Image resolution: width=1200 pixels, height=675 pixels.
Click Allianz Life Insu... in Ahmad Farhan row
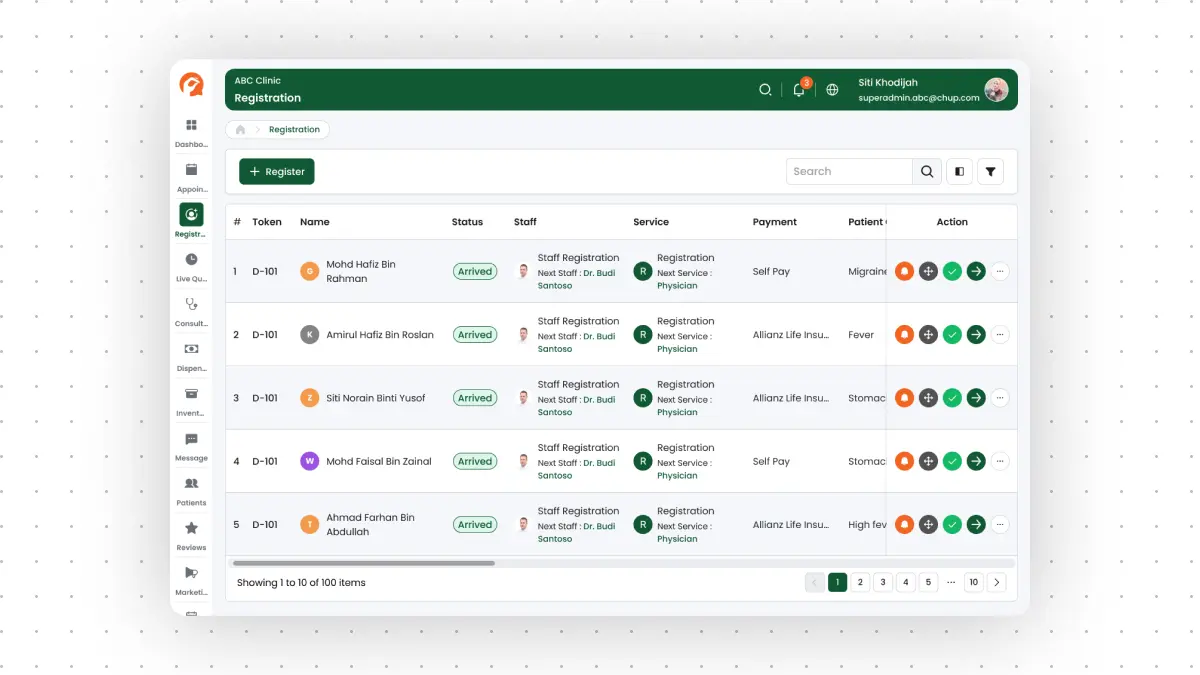[791, 524]
